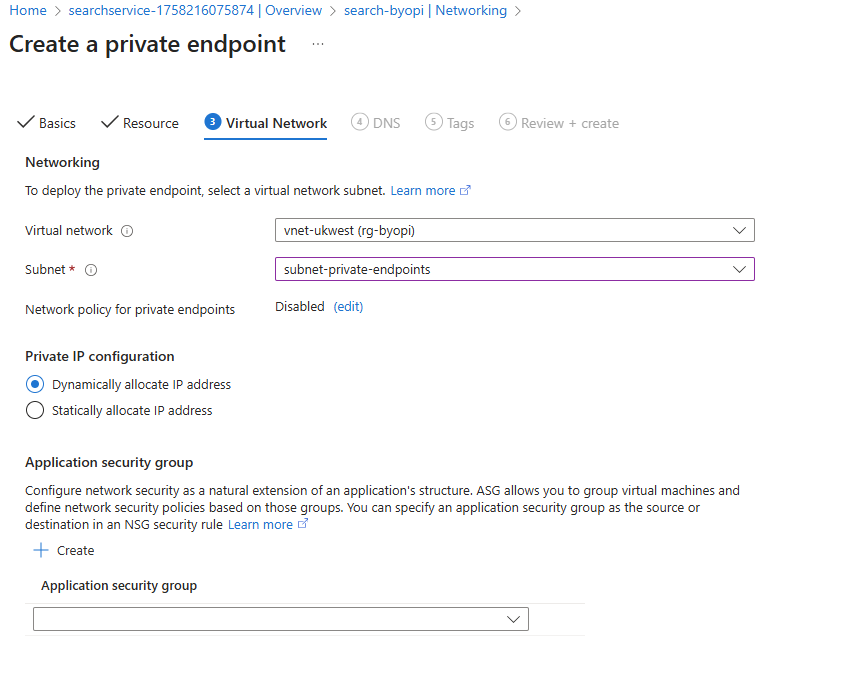Open the Application security group dropdown

[280, 620]
